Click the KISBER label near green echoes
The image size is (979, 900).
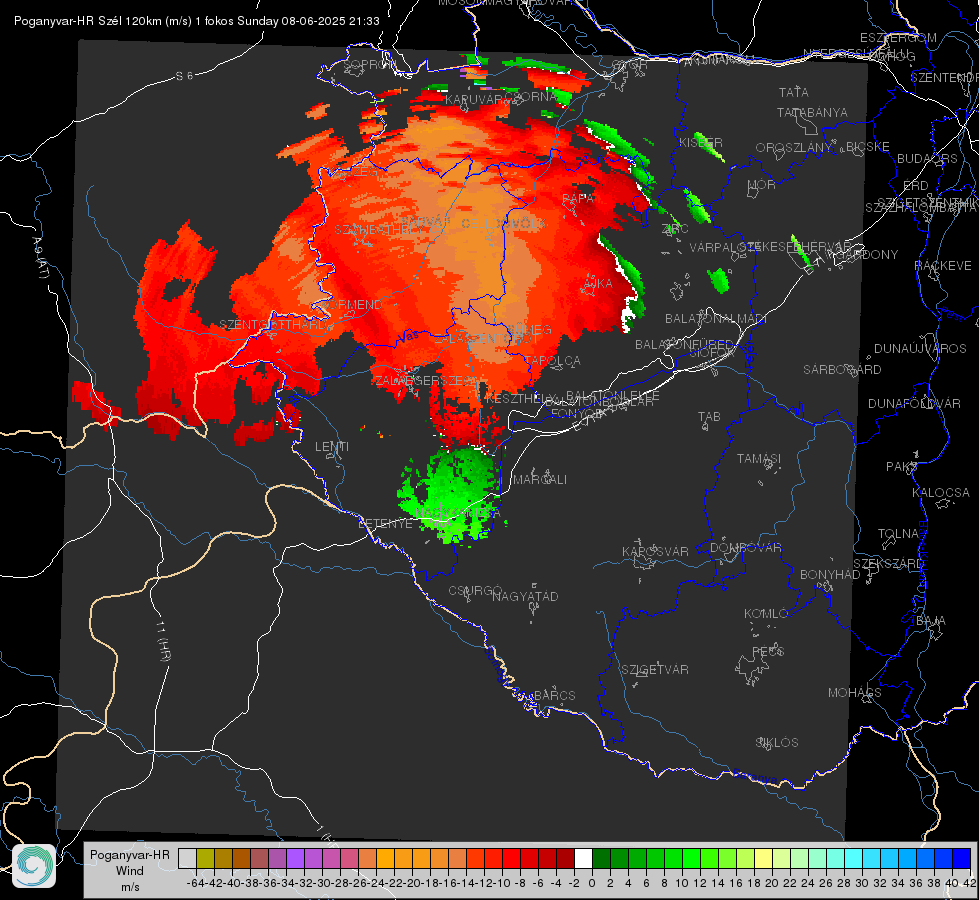(701, 143)
